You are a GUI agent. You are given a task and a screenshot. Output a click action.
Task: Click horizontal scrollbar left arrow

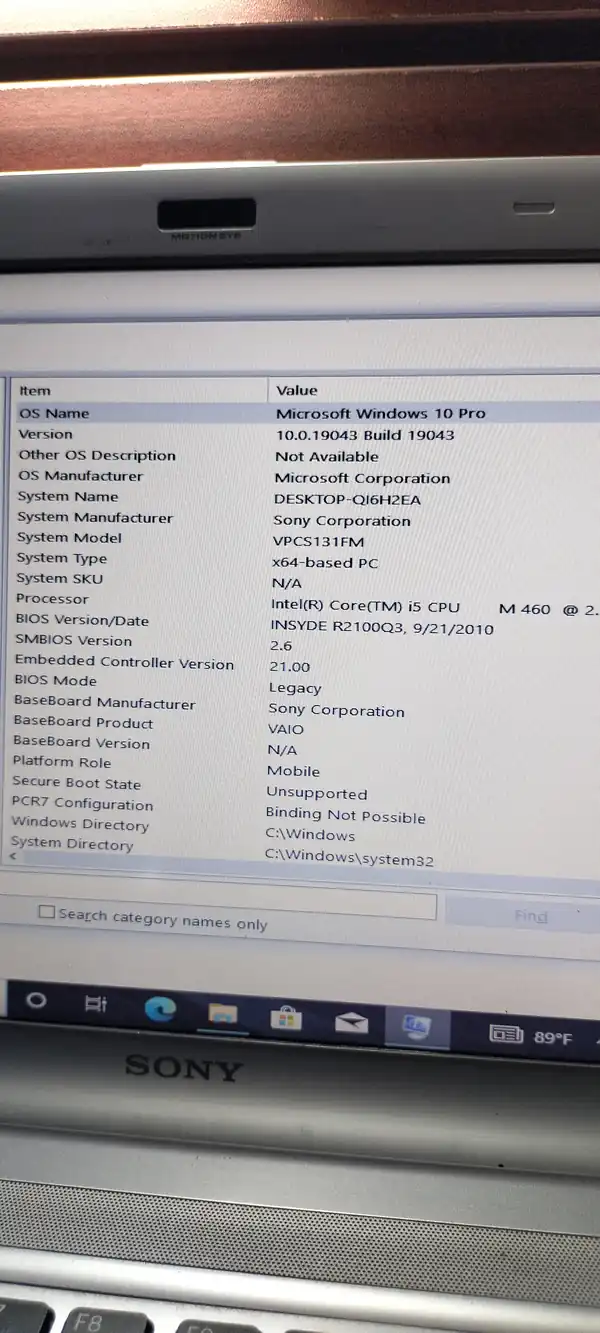(13, 857)
